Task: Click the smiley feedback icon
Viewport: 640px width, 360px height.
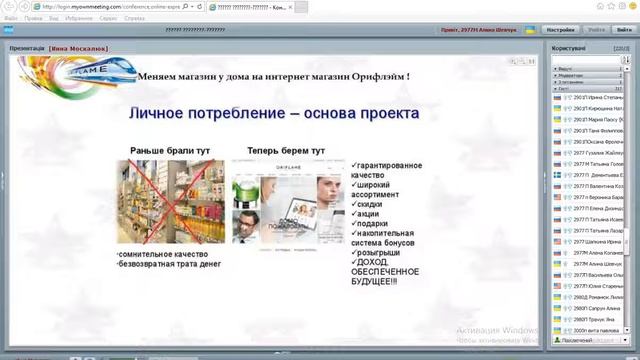Action: pos(634,6)
